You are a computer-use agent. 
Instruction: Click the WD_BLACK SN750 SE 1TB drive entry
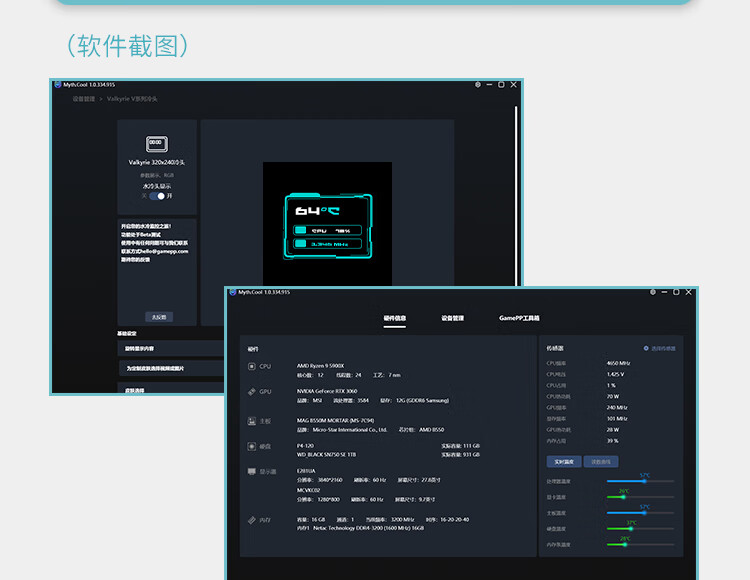326,455
